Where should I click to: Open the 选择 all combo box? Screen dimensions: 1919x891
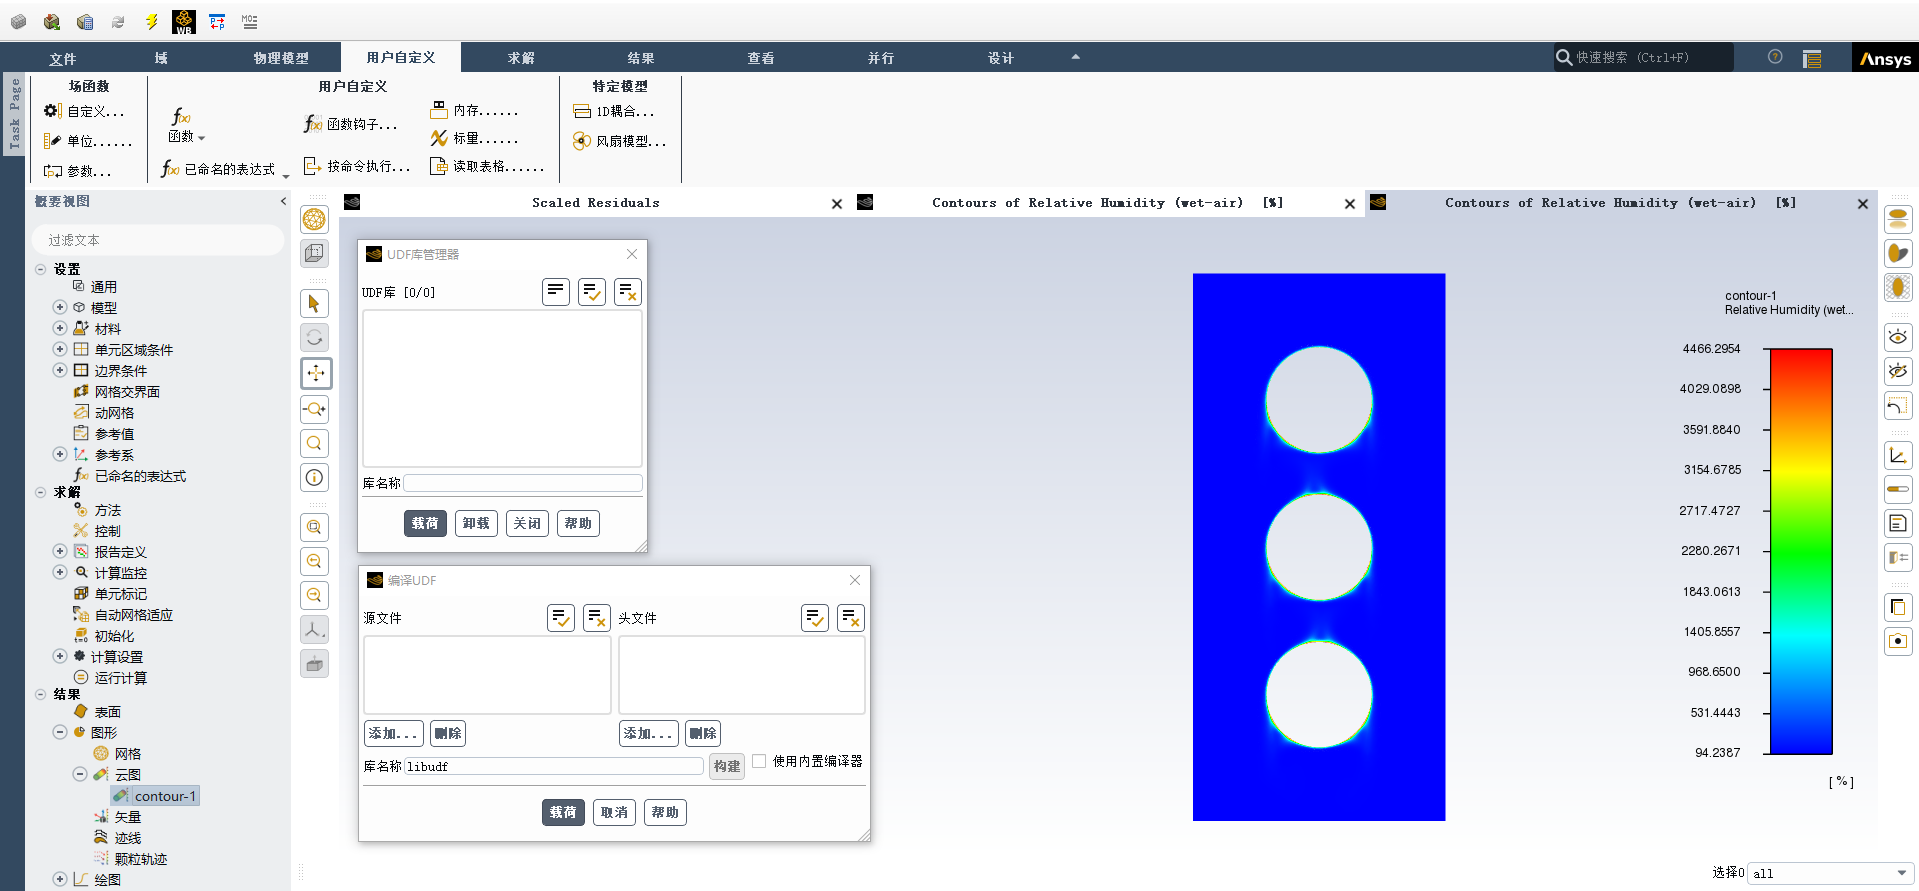click(x=1830, y=873)
